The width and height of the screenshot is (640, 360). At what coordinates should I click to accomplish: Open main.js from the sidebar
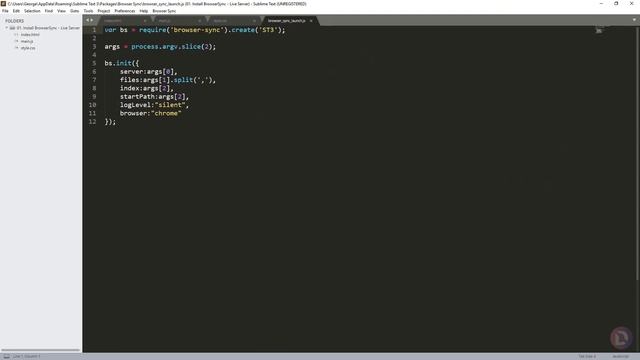tap(27, 41)
